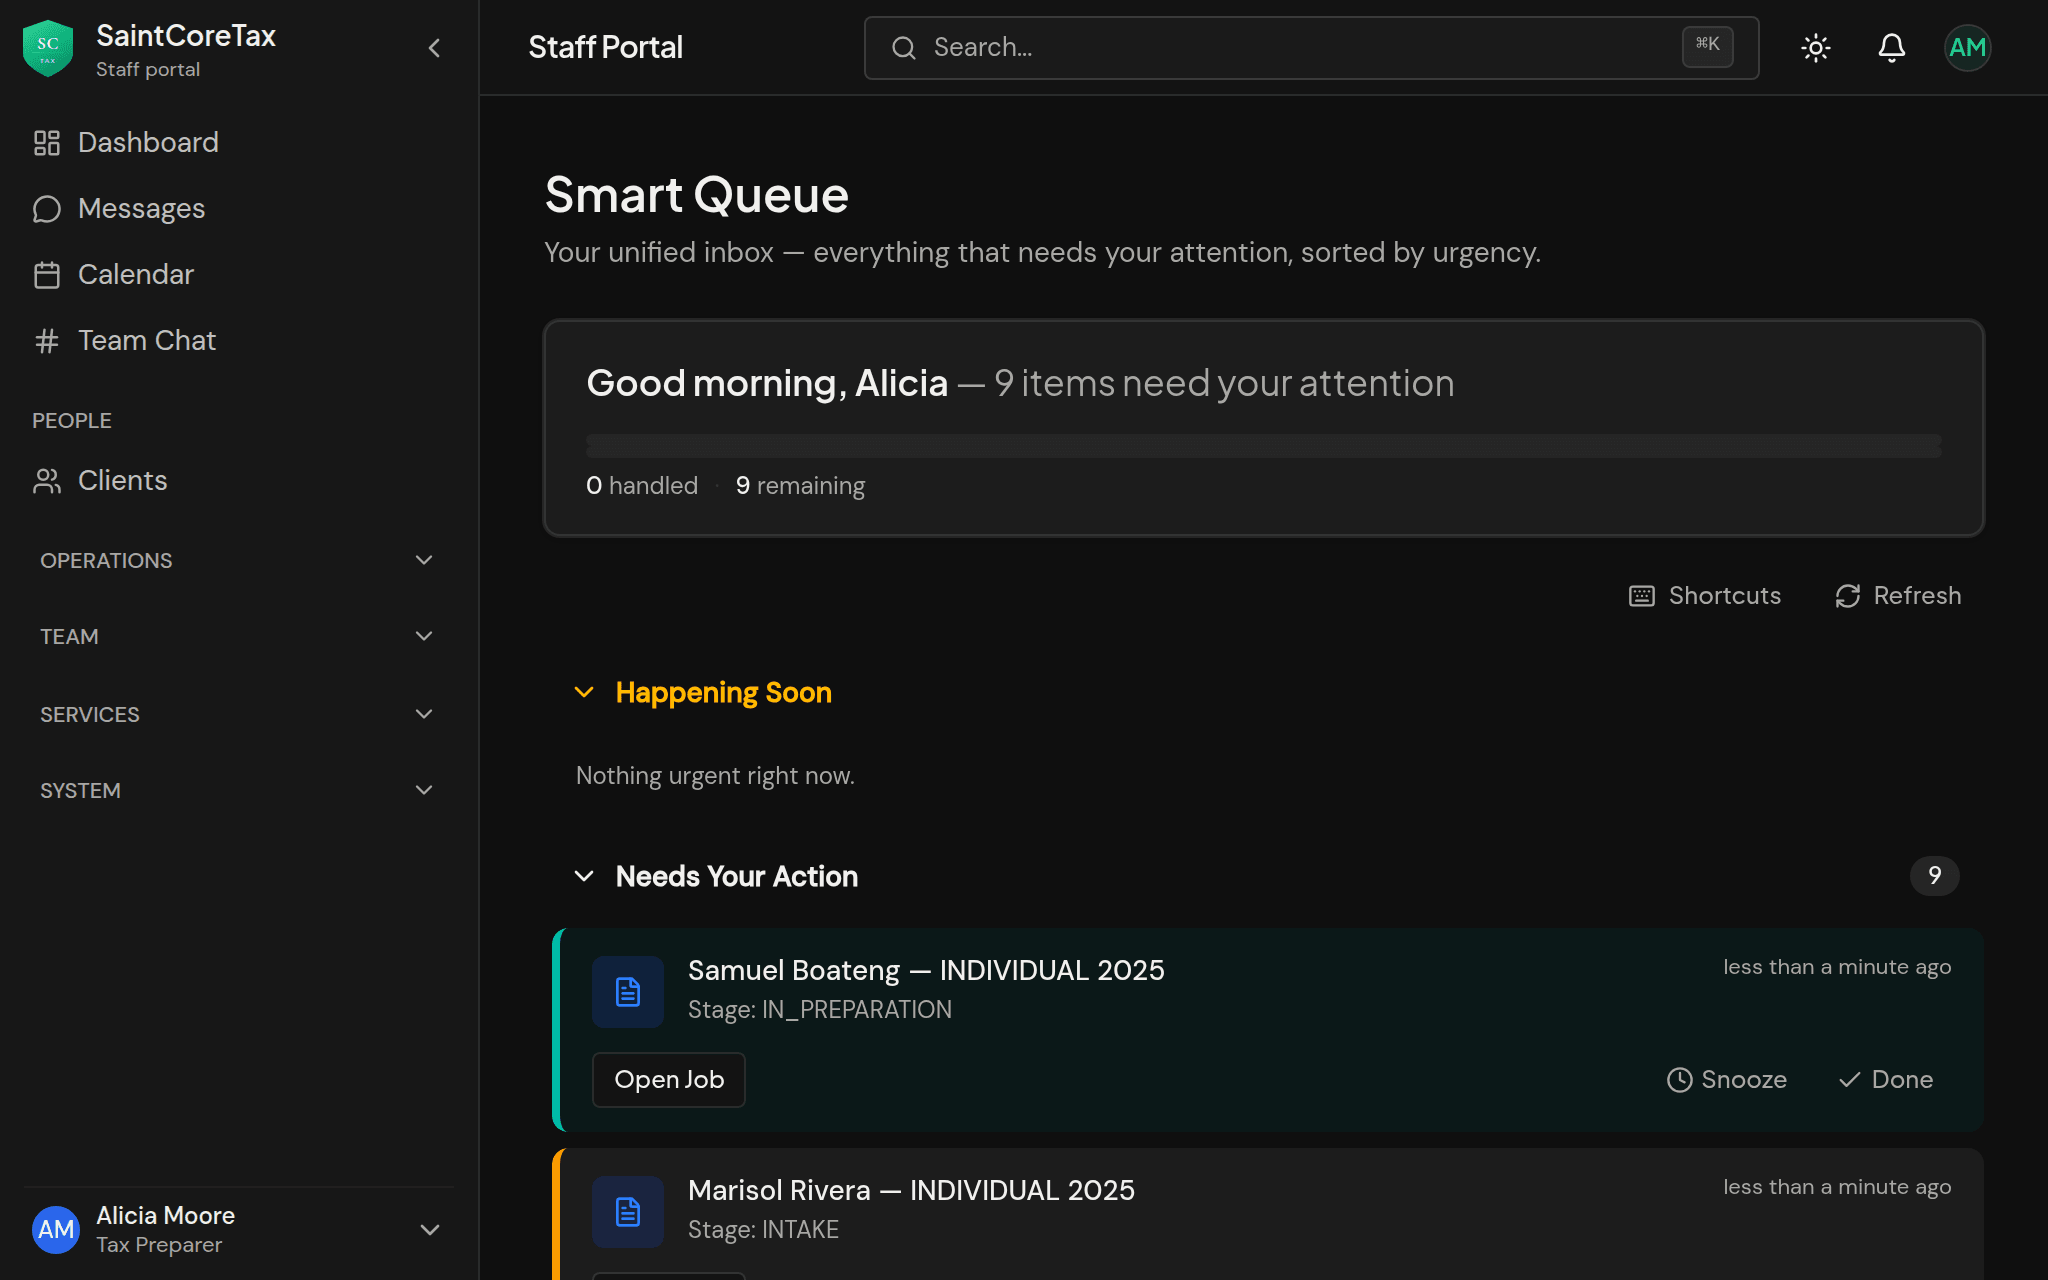2048x1280 pixels.
Task: Click "Stage: INTAKE" text
Action: 763,1230
